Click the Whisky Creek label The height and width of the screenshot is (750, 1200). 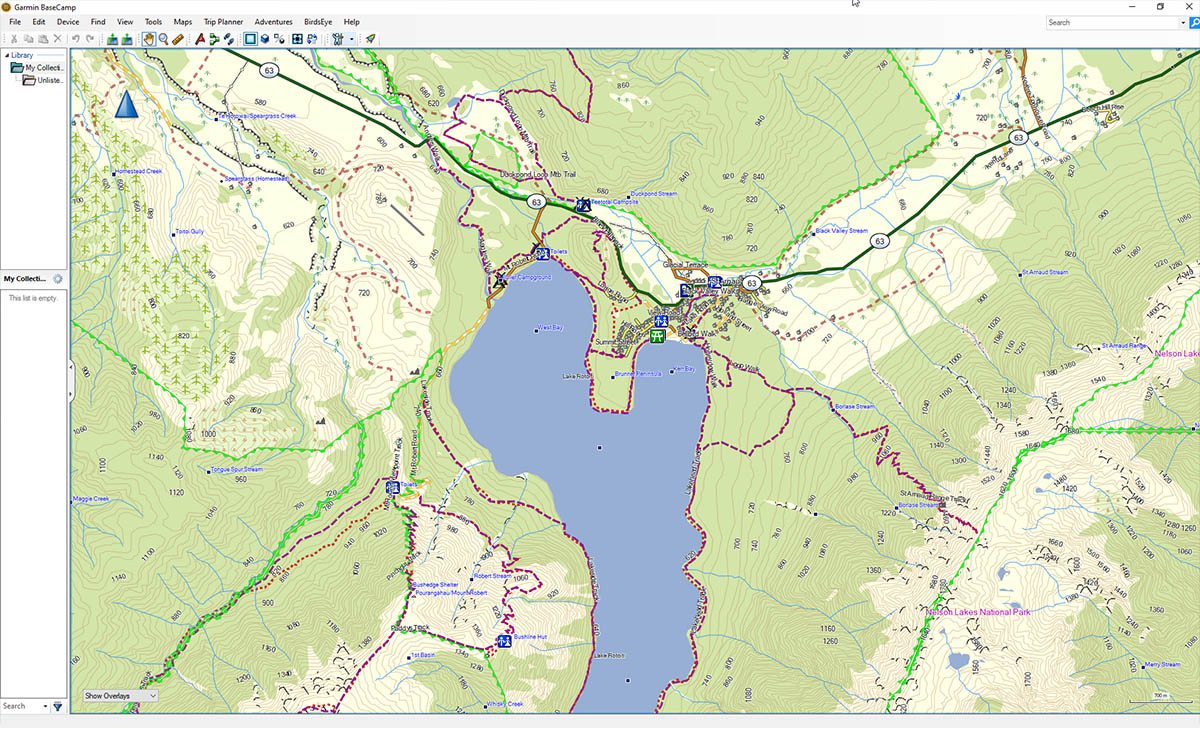[x=506, y=704]
